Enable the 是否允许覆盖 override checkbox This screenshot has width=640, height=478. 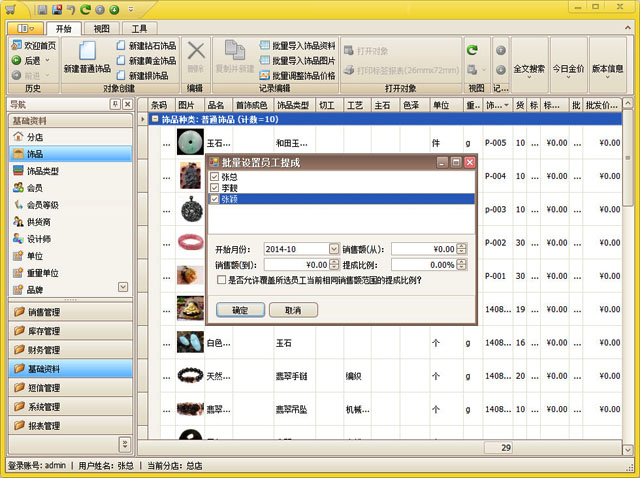click(221, 280)
